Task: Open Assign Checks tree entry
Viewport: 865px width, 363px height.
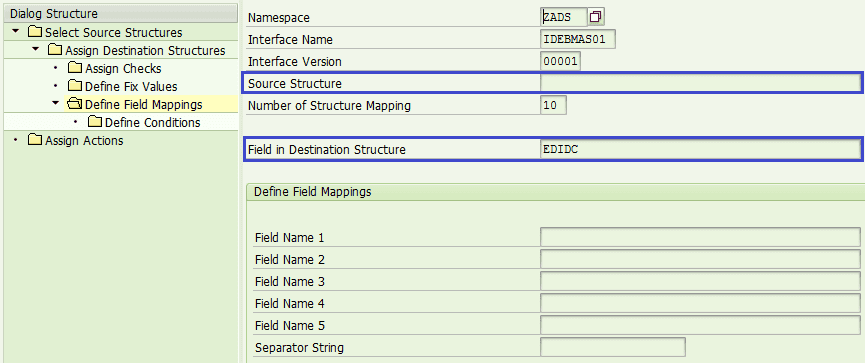Action: (x=123, y=69)
